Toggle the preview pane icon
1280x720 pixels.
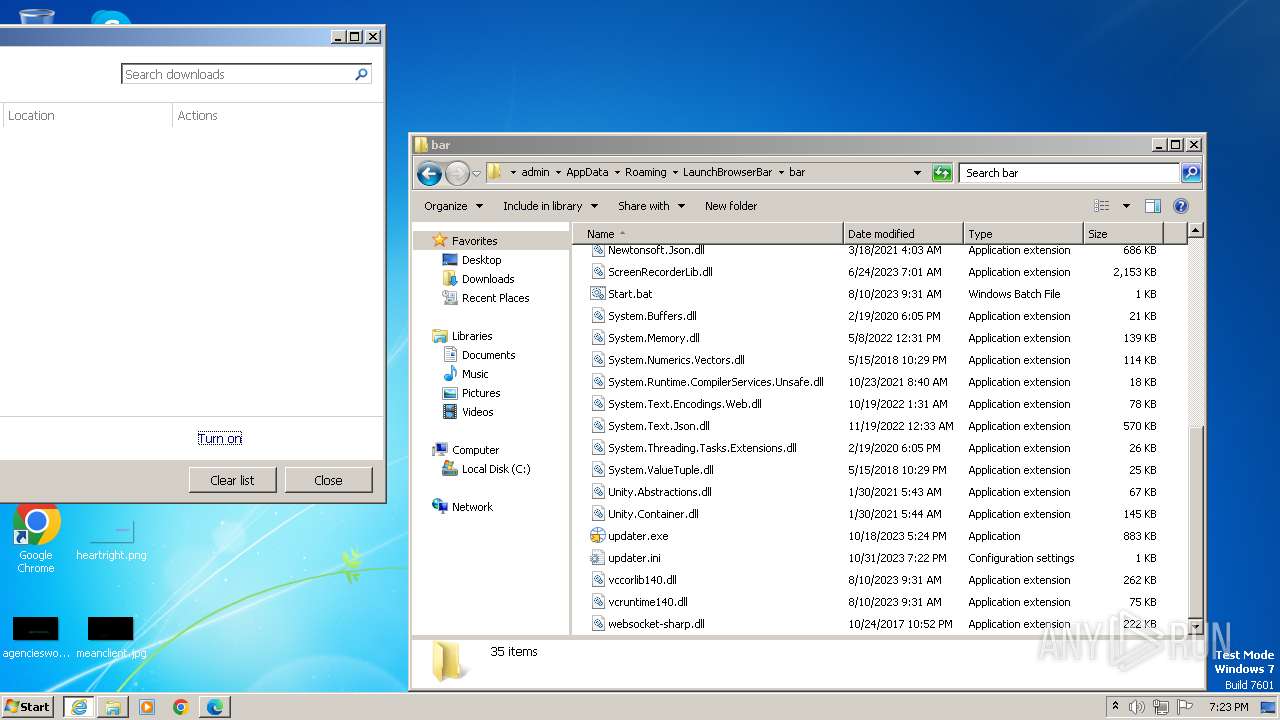(x=1153, y=206)
